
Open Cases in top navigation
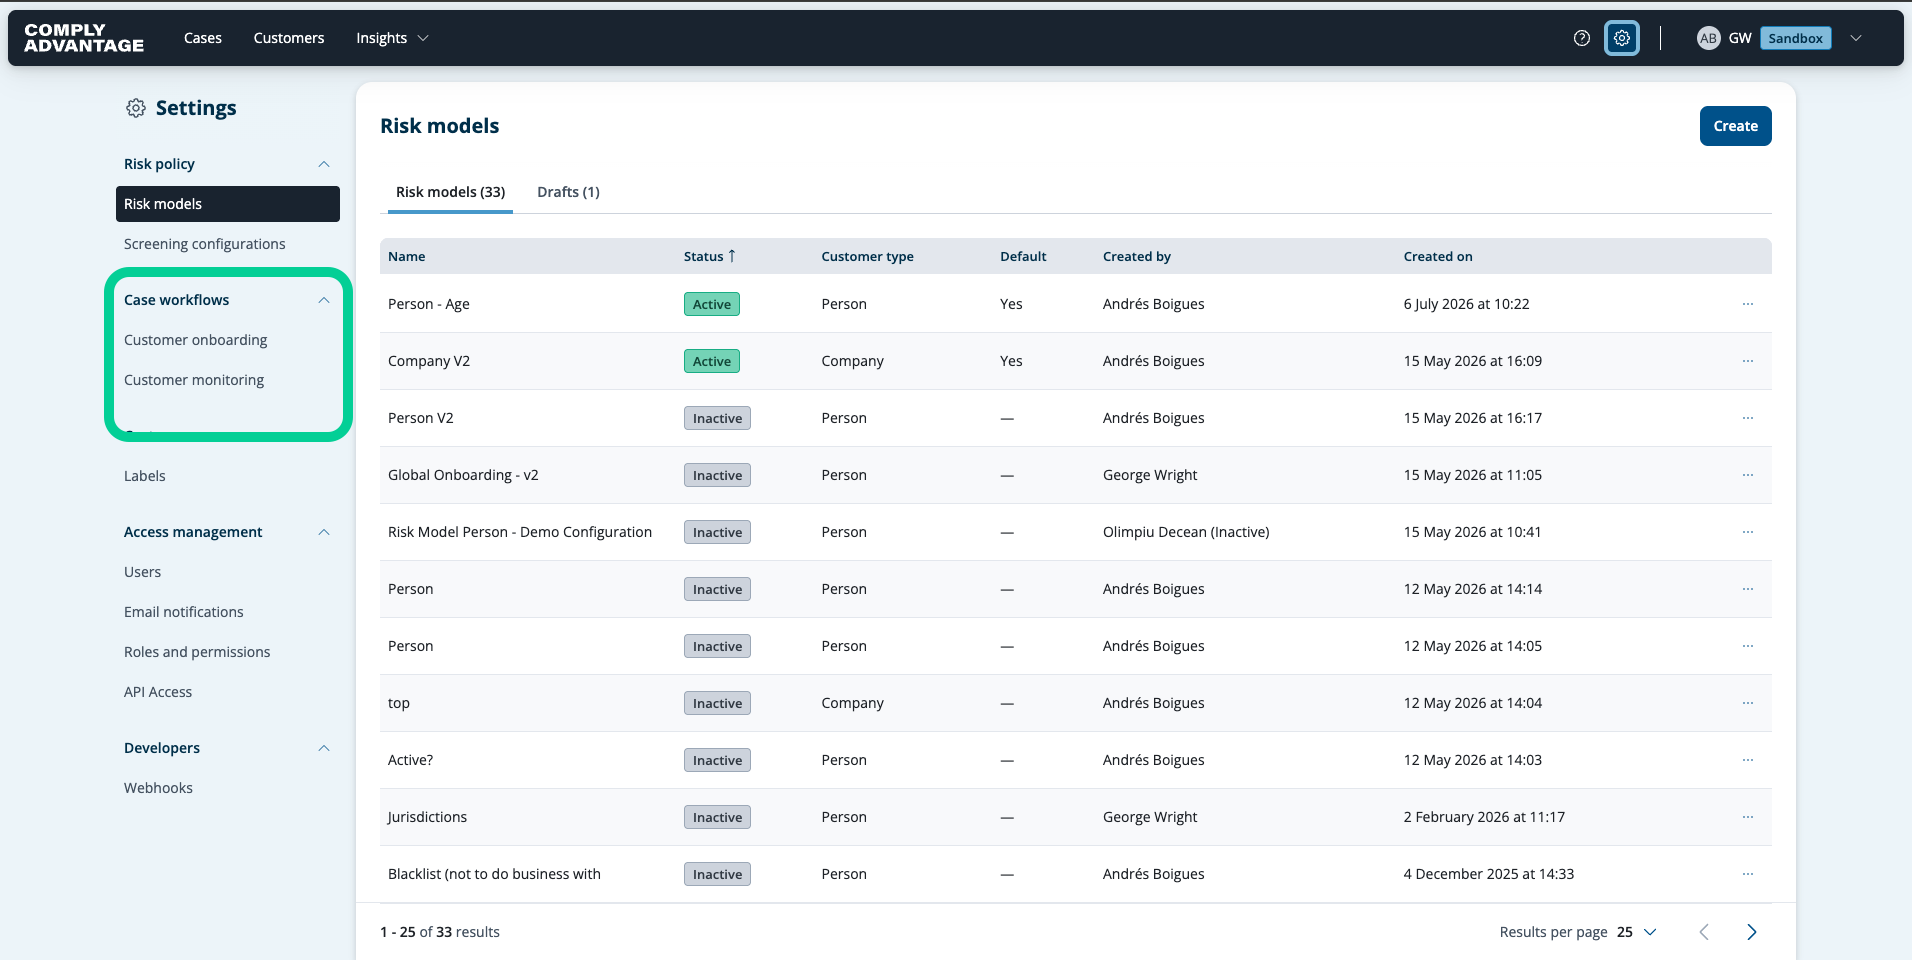(x=203, y=38)
